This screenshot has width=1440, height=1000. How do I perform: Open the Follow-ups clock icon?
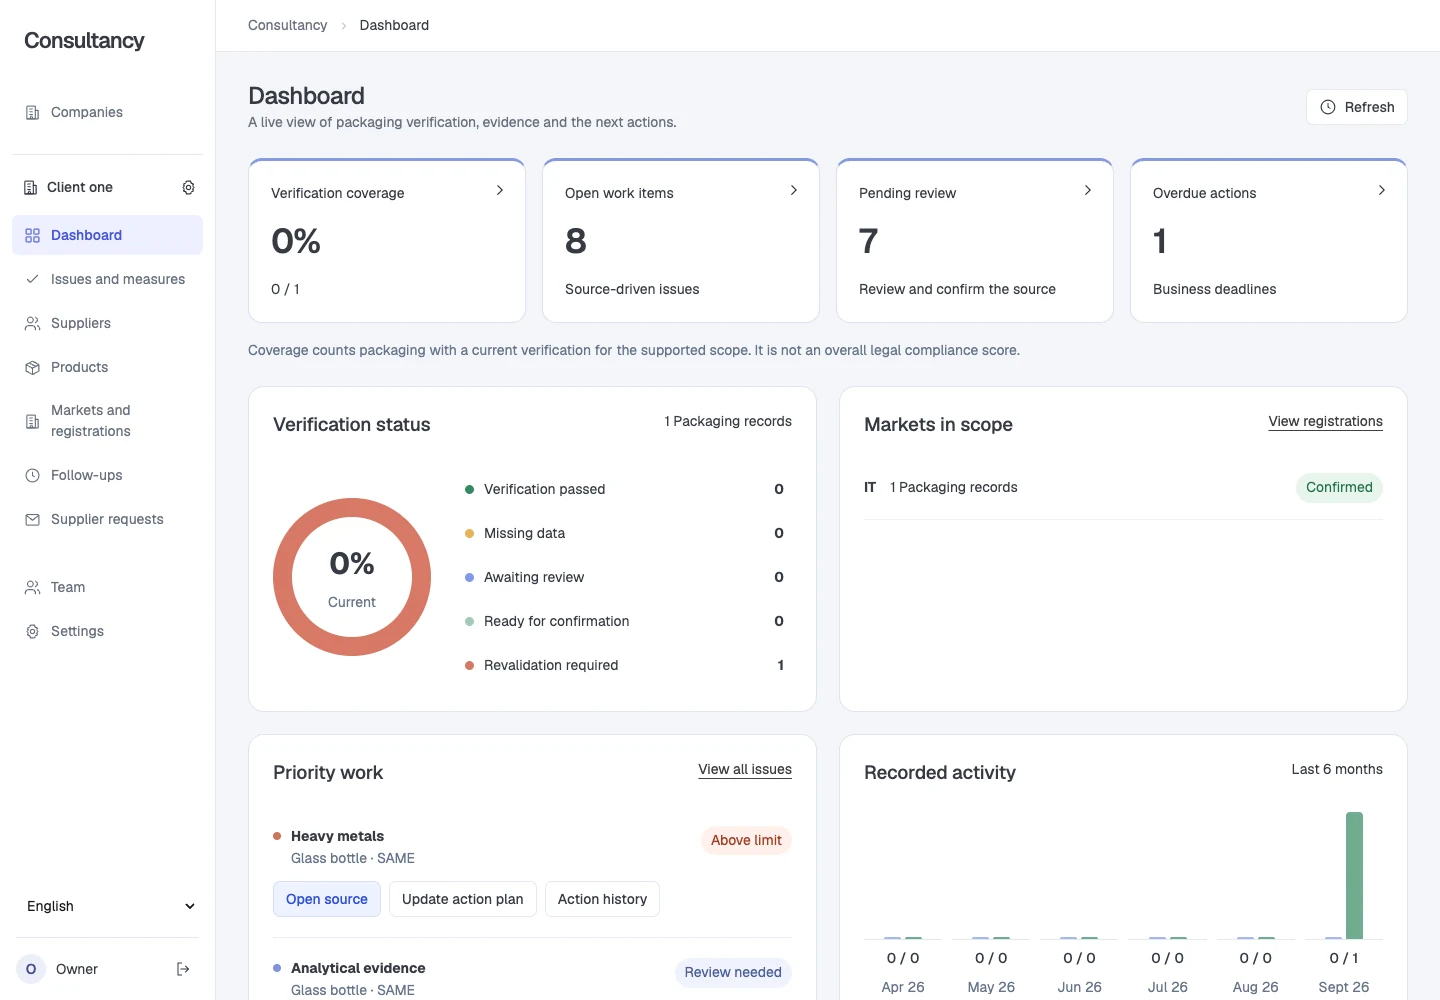point(32,475)
